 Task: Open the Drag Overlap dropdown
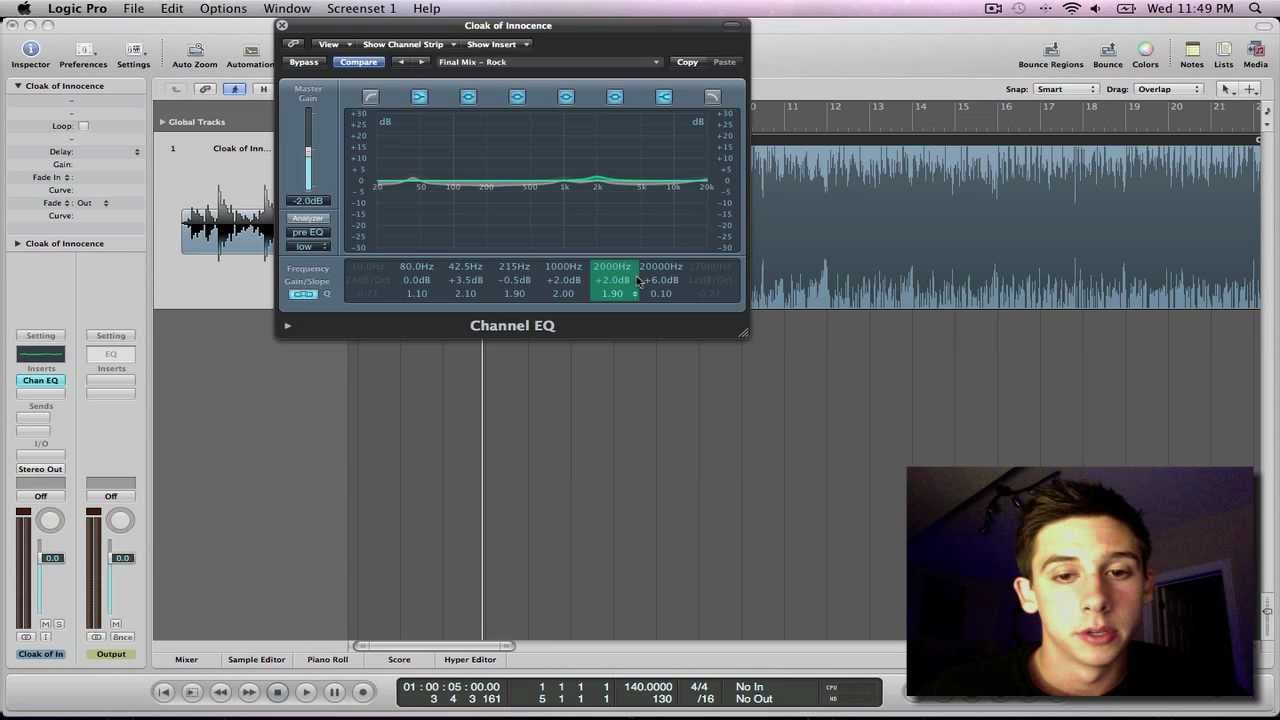(x=1168, y=89)
